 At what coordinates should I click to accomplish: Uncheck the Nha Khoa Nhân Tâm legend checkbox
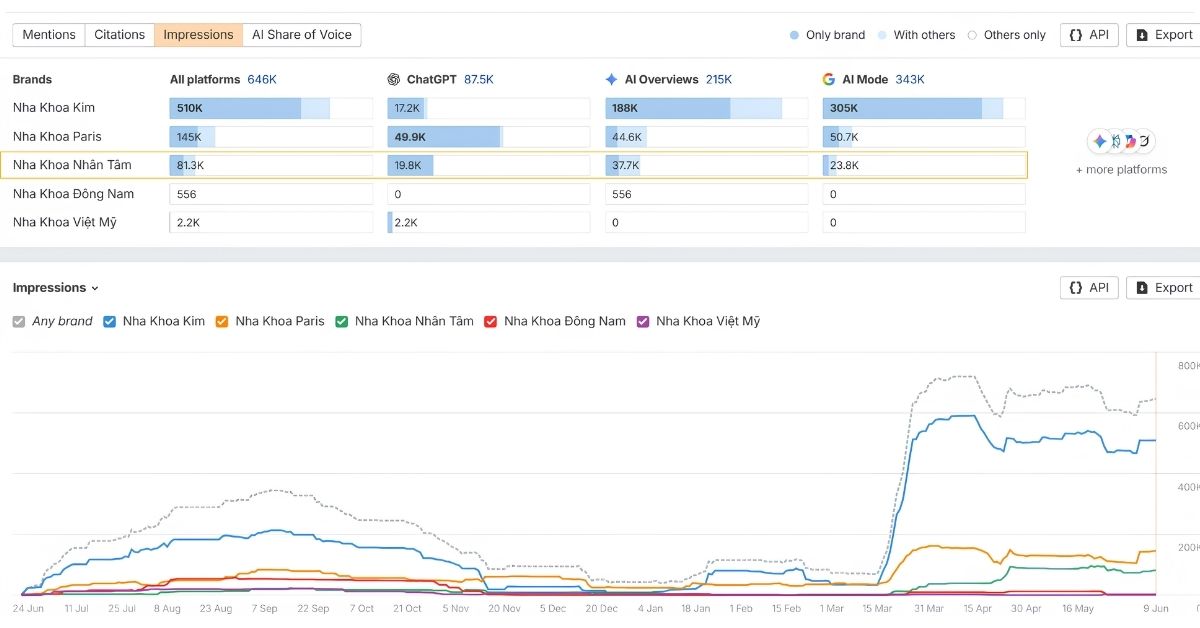click(x=342, y=322)
